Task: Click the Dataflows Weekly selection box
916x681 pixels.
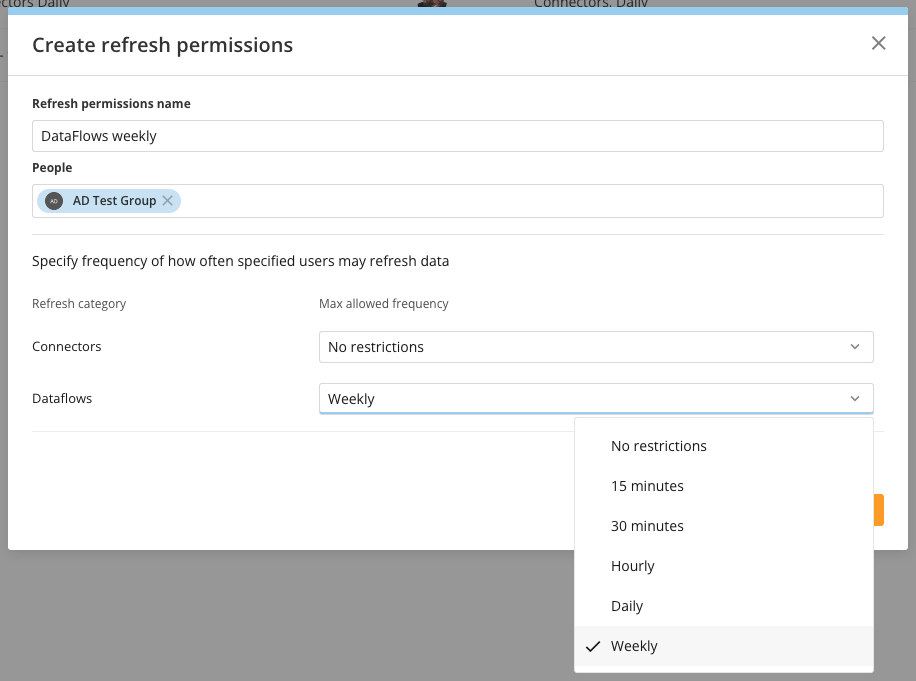Action: (596, 398)
